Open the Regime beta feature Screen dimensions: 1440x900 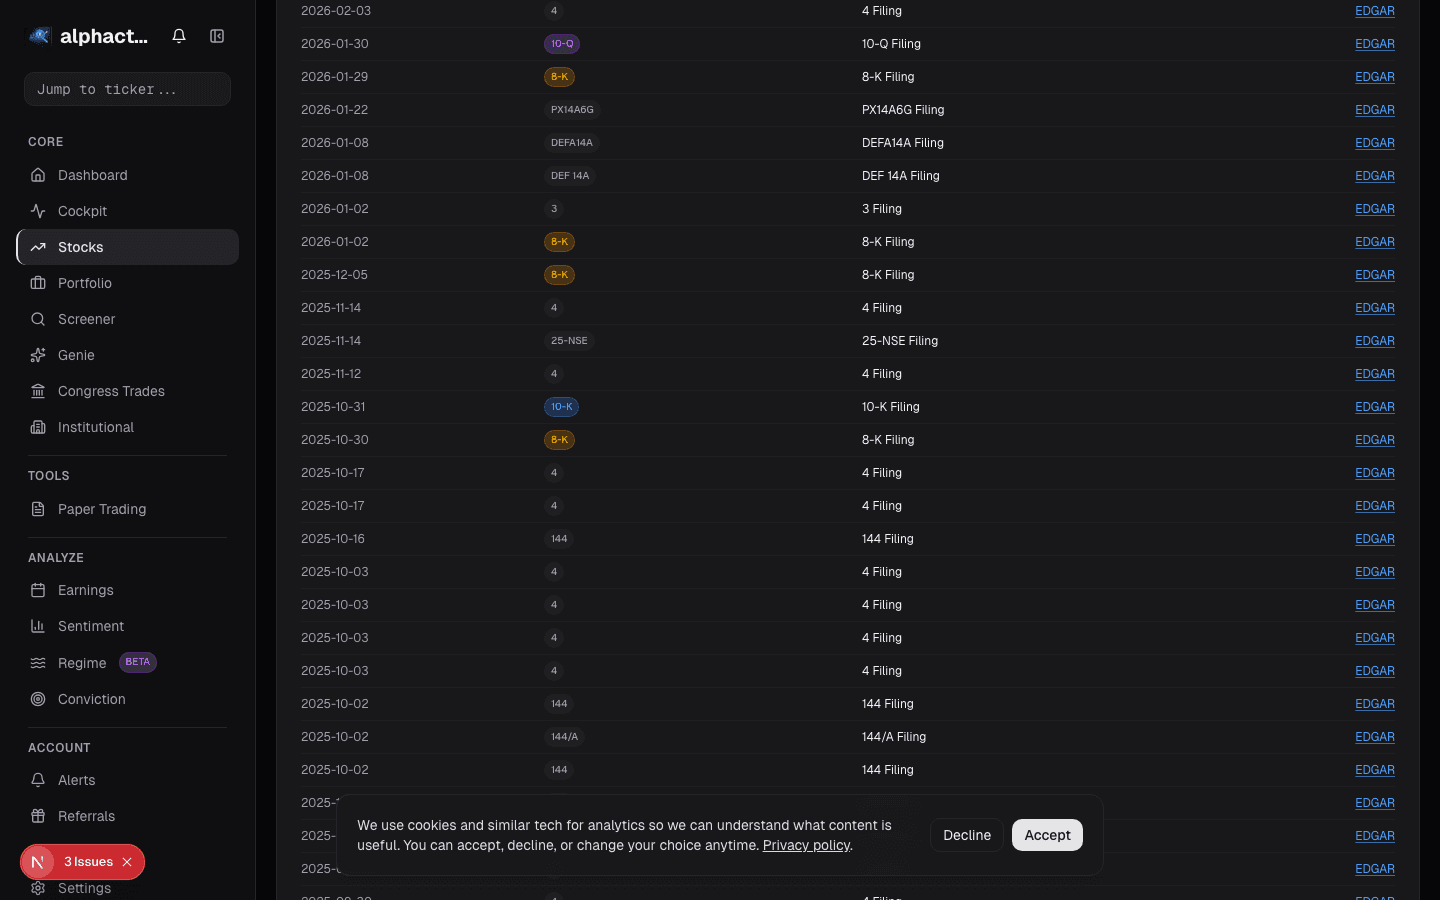[82, 662]
